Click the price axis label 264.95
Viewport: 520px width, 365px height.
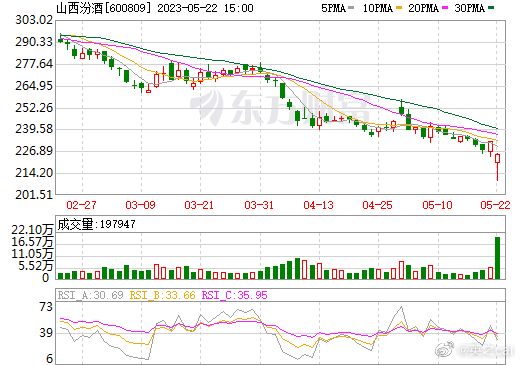coord(34,86)
